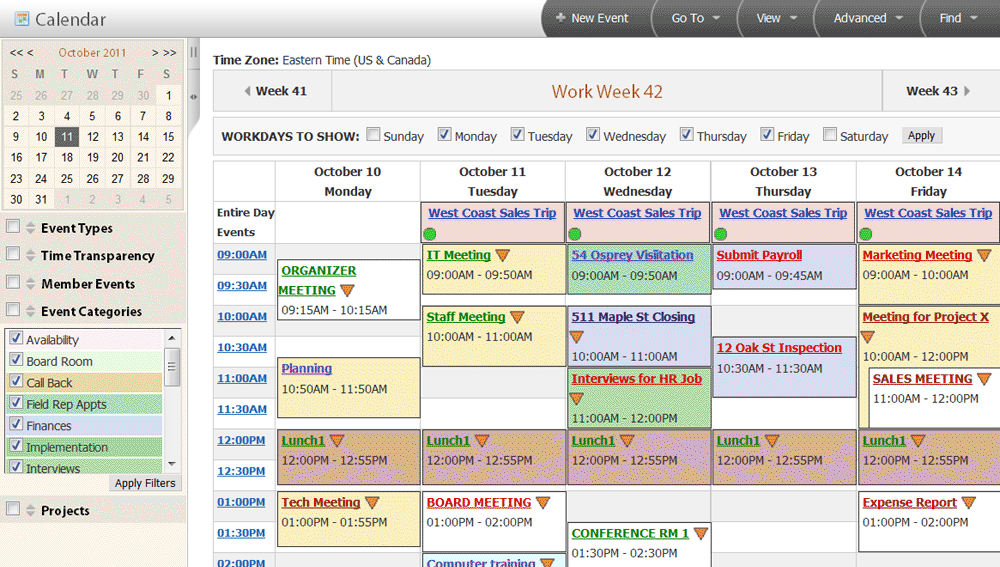The height and width of the screenshot is (567, 1000).
Task: Go to previous month in mini calendar
Action: click(x=30, y=52)
